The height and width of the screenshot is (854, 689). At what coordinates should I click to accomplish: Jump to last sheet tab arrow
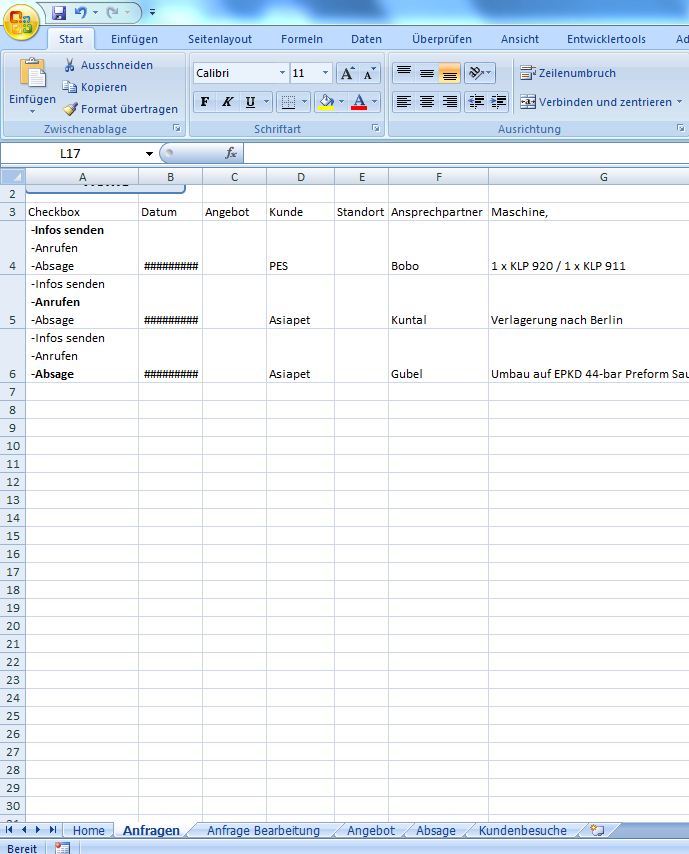(x=53, y=830)
